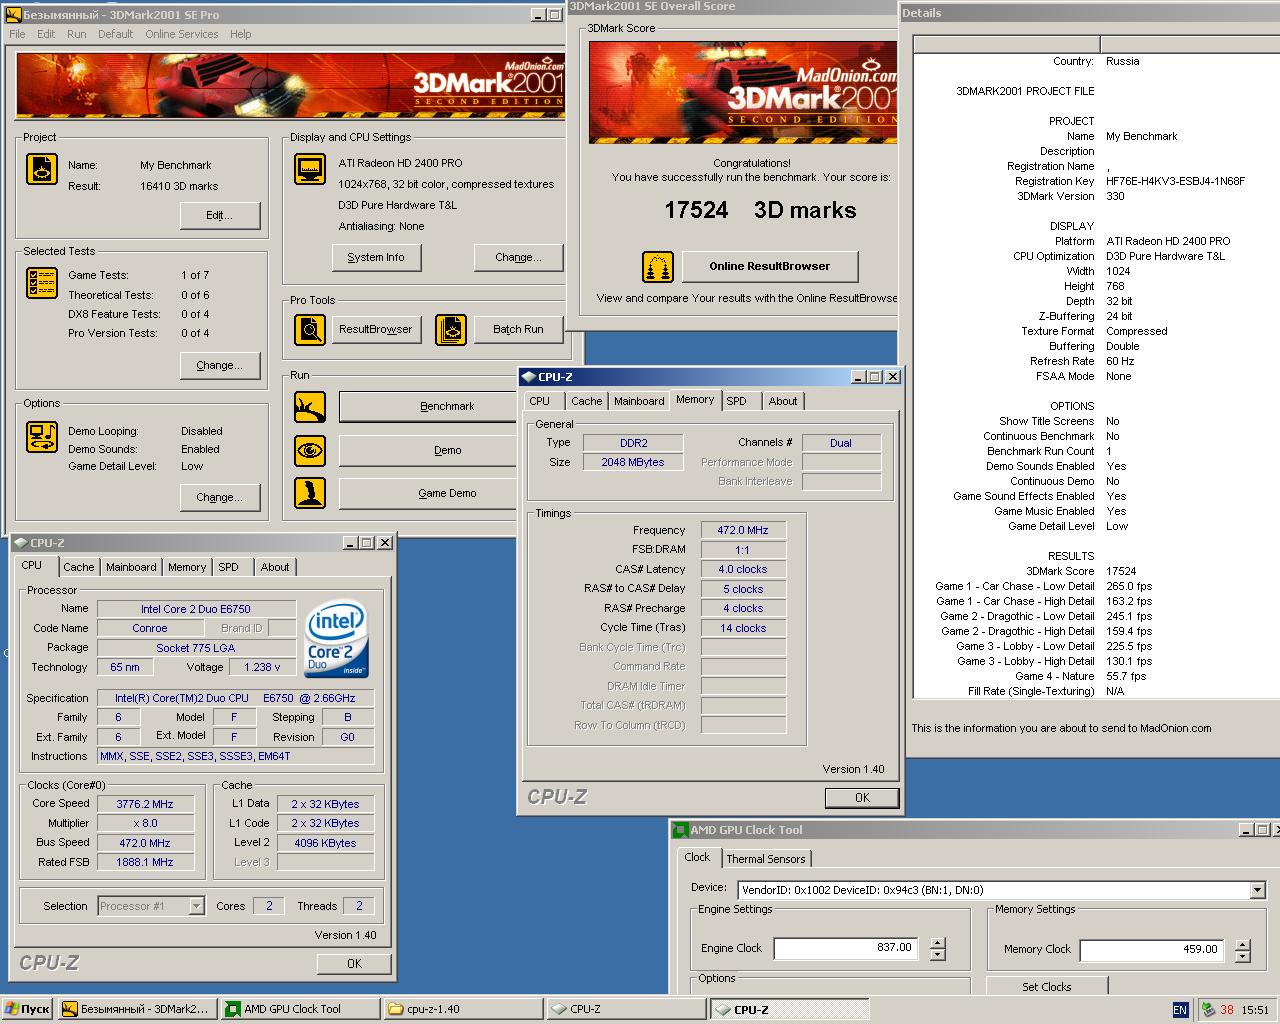
Task: Click the Memory Clock value field
Action: pyautogui.click(x=1152, y=949)
